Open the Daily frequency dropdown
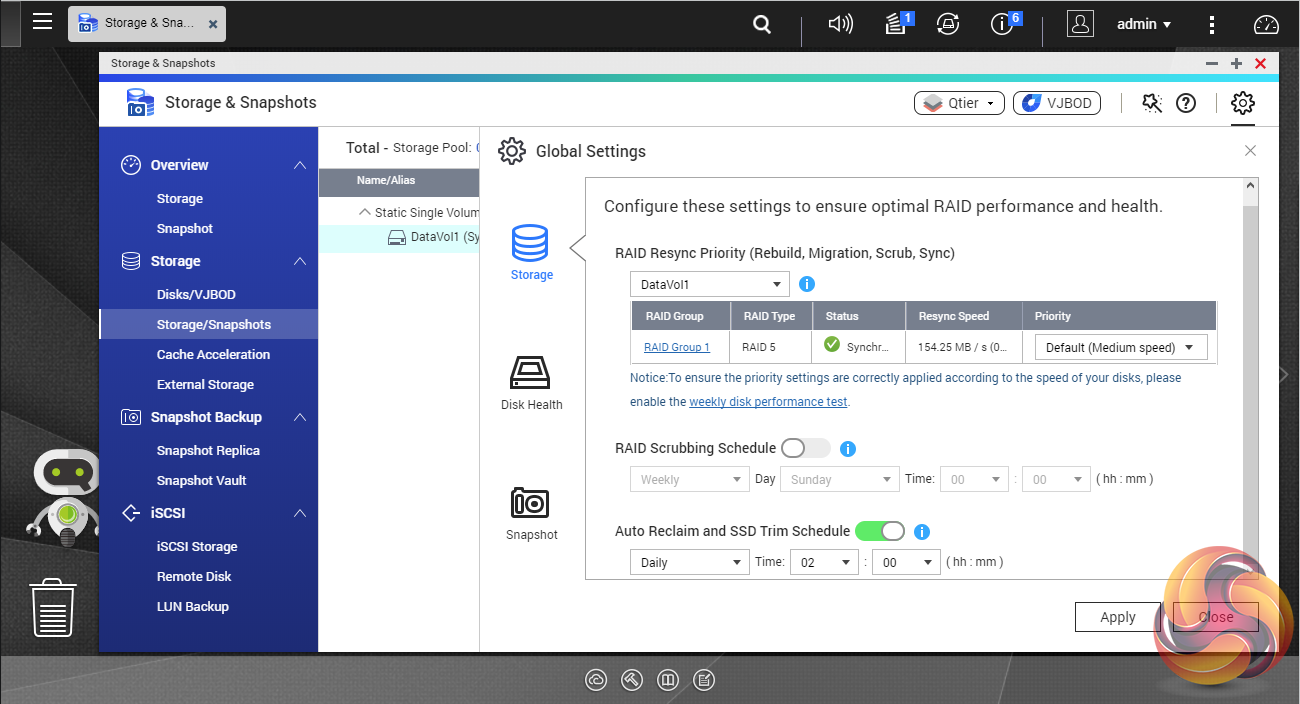This screenshot has height=704, width=1300. tap(689, 562)
